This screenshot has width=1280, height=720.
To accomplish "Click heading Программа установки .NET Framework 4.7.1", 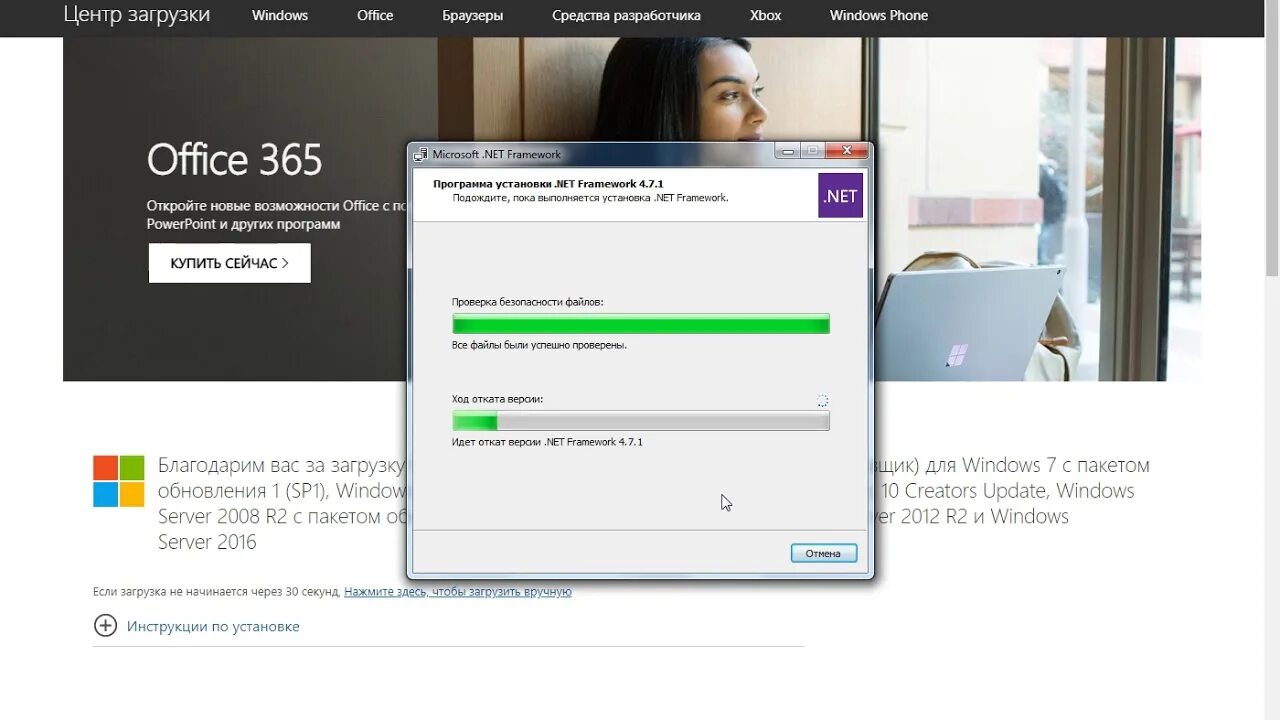I will click(548, 184).
